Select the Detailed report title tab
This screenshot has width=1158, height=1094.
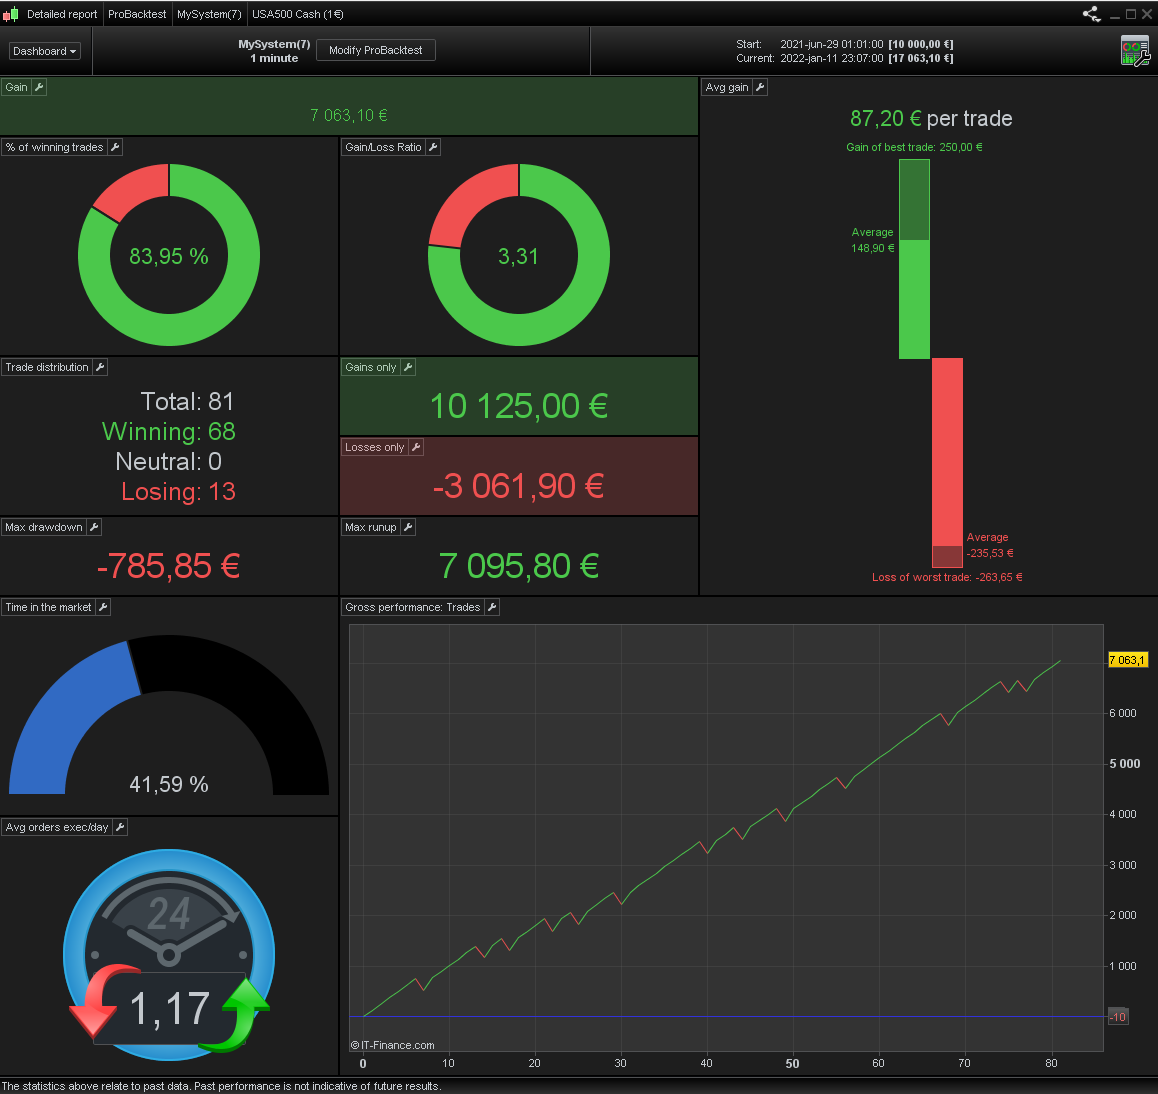[x=62, y=14]
